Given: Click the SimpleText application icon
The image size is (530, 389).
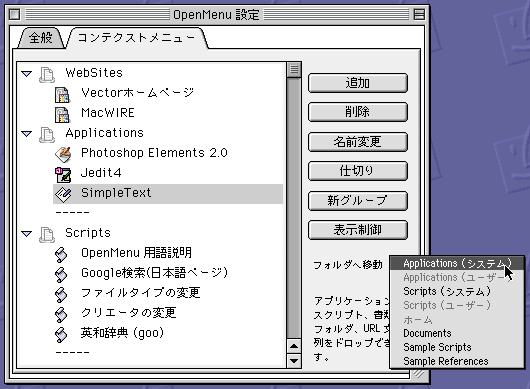Looking at the screenshot, I should click(63, 194).
